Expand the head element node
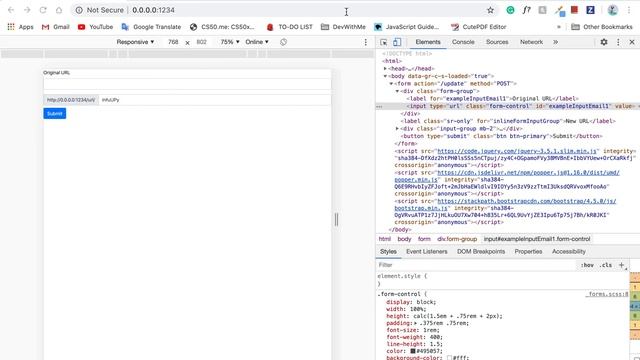The height and width of the screenshot is (360, 640). pyautogui.click(x=385, y=69)
